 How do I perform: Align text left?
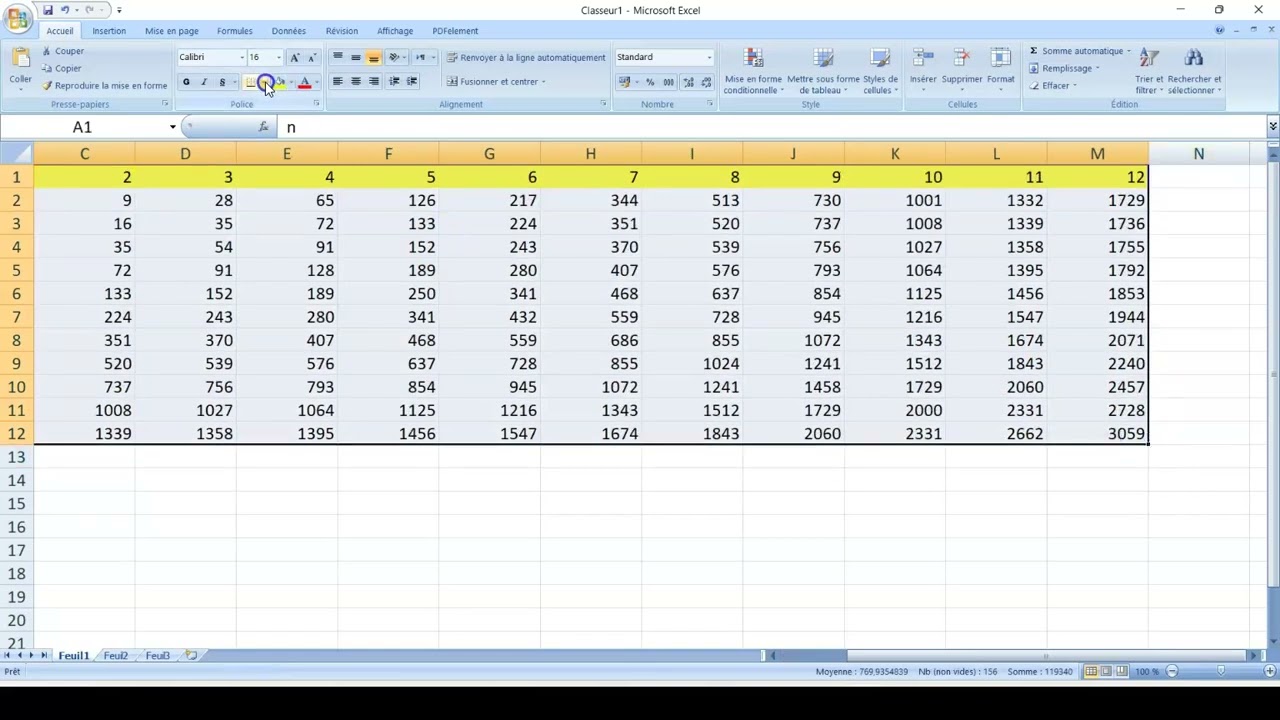[338, 82]
